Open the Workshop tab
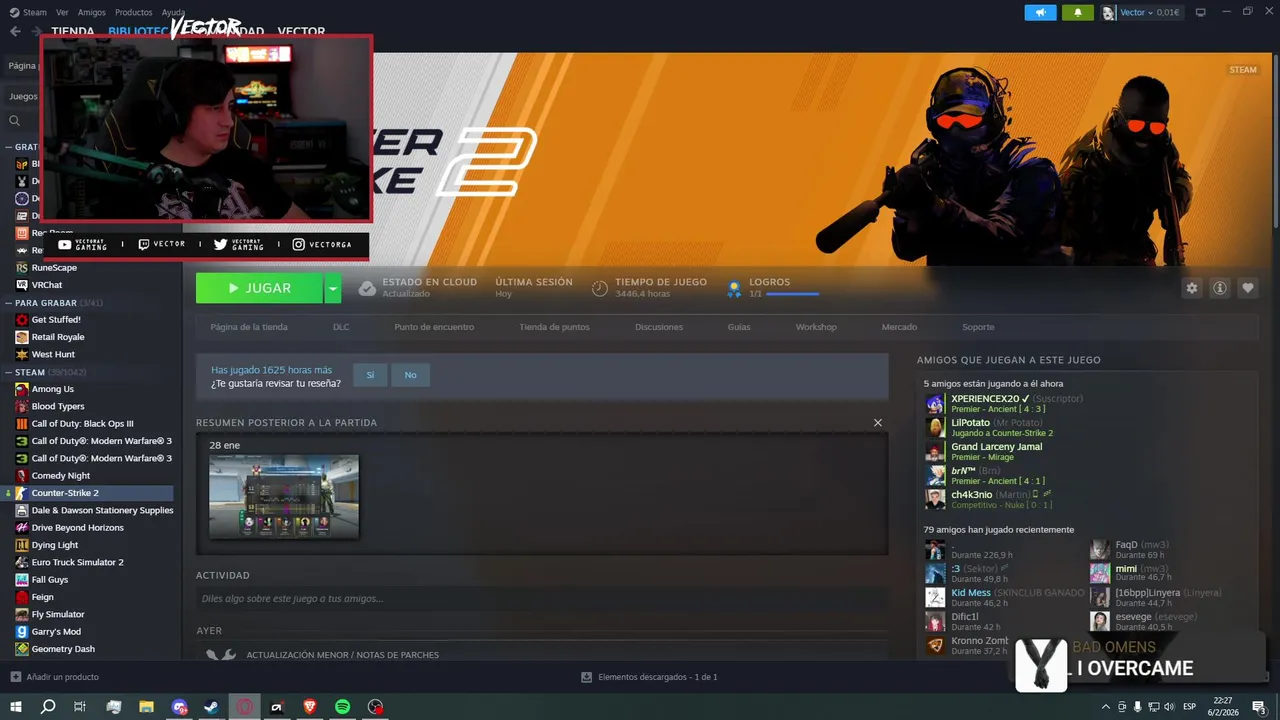 click(816, 327)
